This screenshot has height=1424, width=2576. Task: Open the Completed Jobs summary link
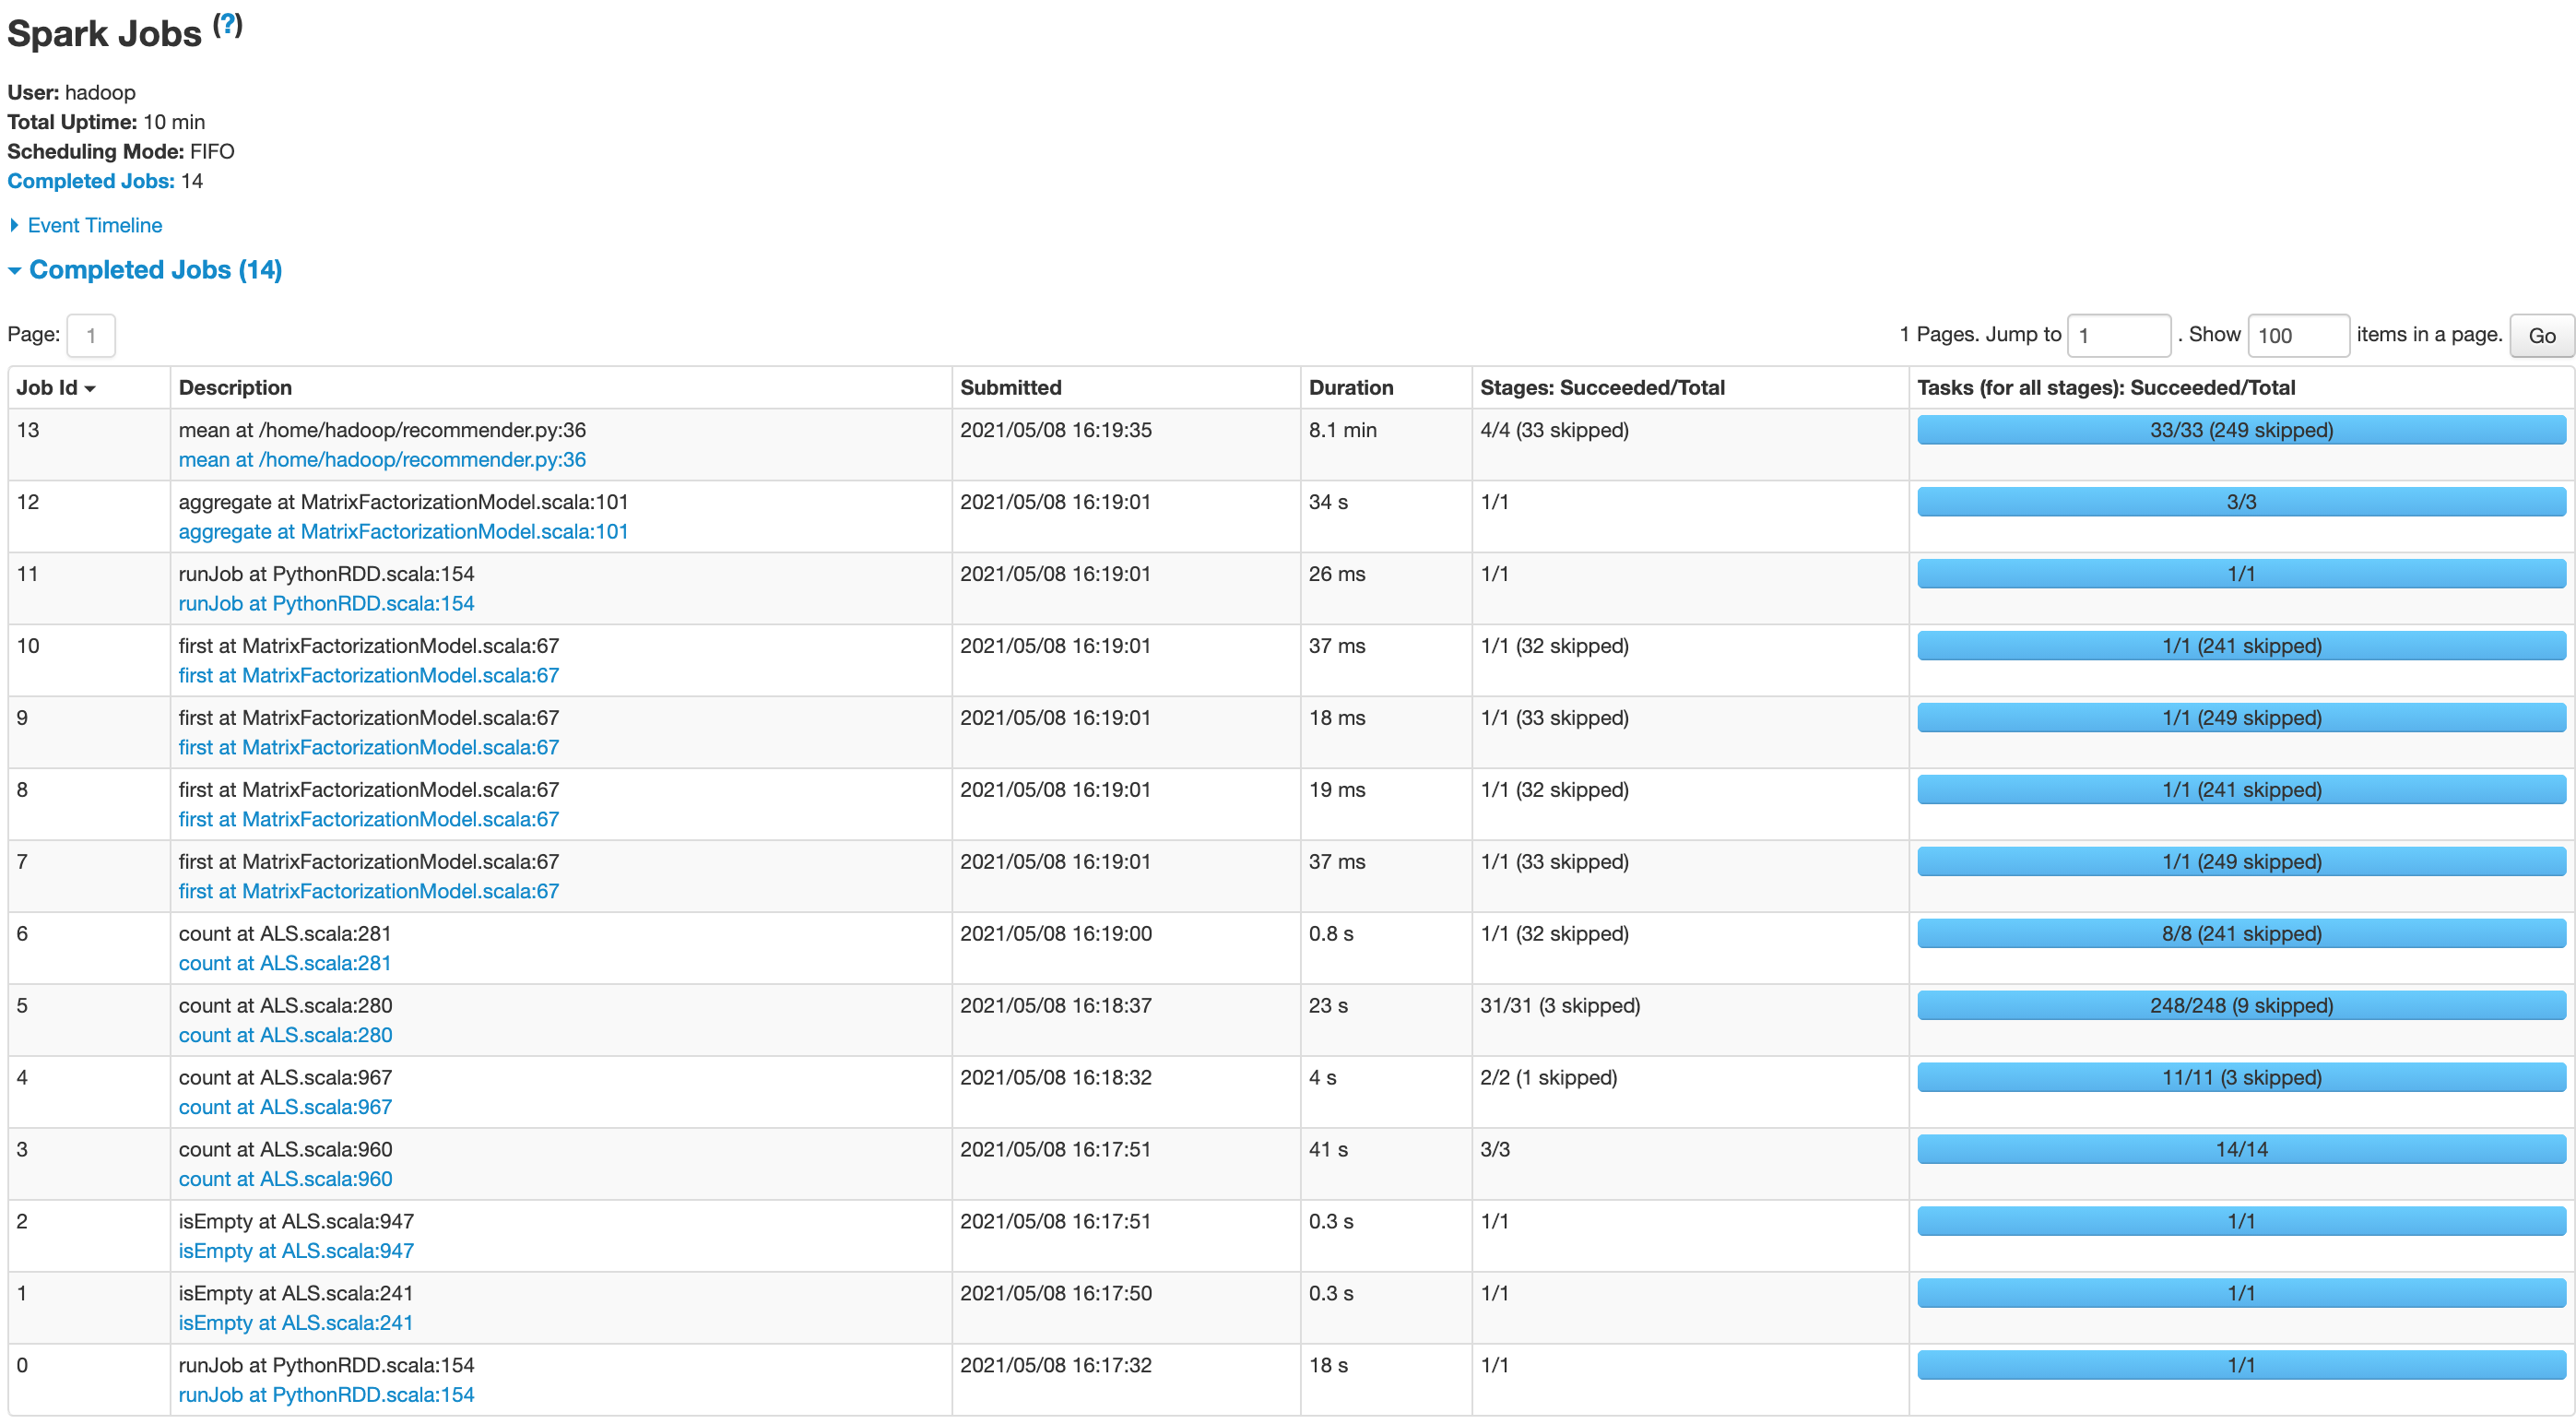click(91, 181)
